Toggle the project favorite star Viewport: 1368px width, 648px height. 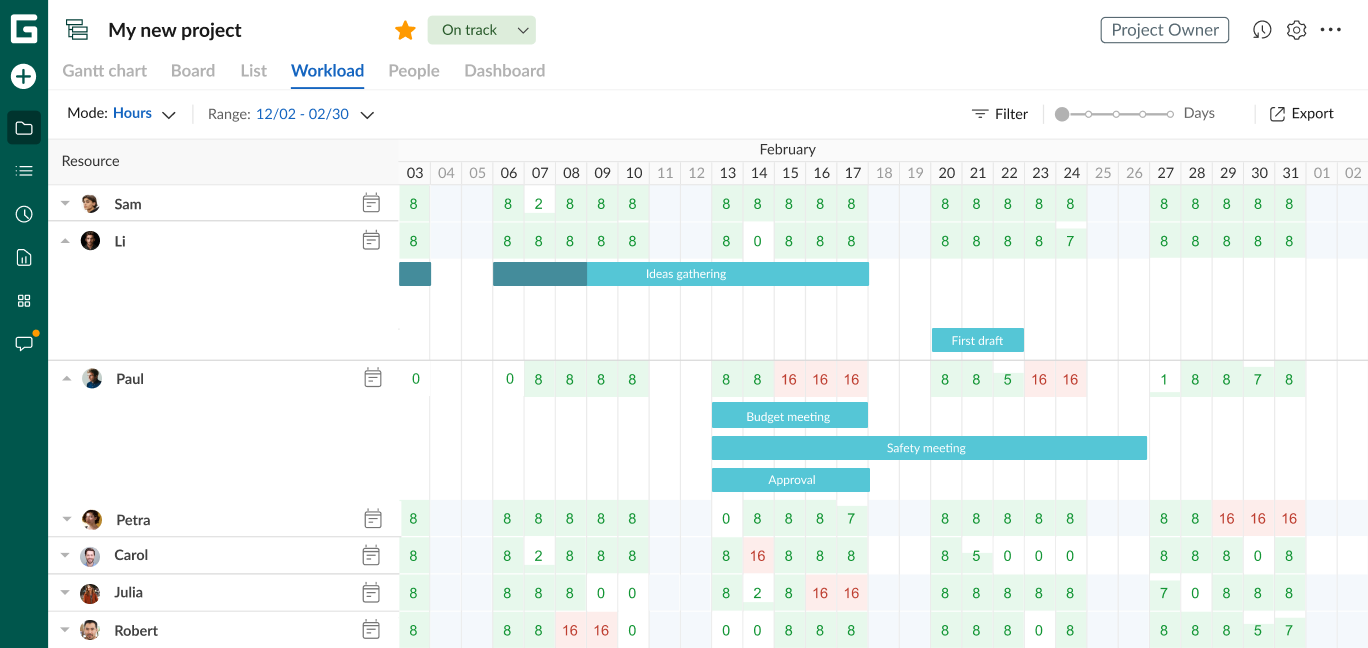pyautogui.click(x=405, y=30)
